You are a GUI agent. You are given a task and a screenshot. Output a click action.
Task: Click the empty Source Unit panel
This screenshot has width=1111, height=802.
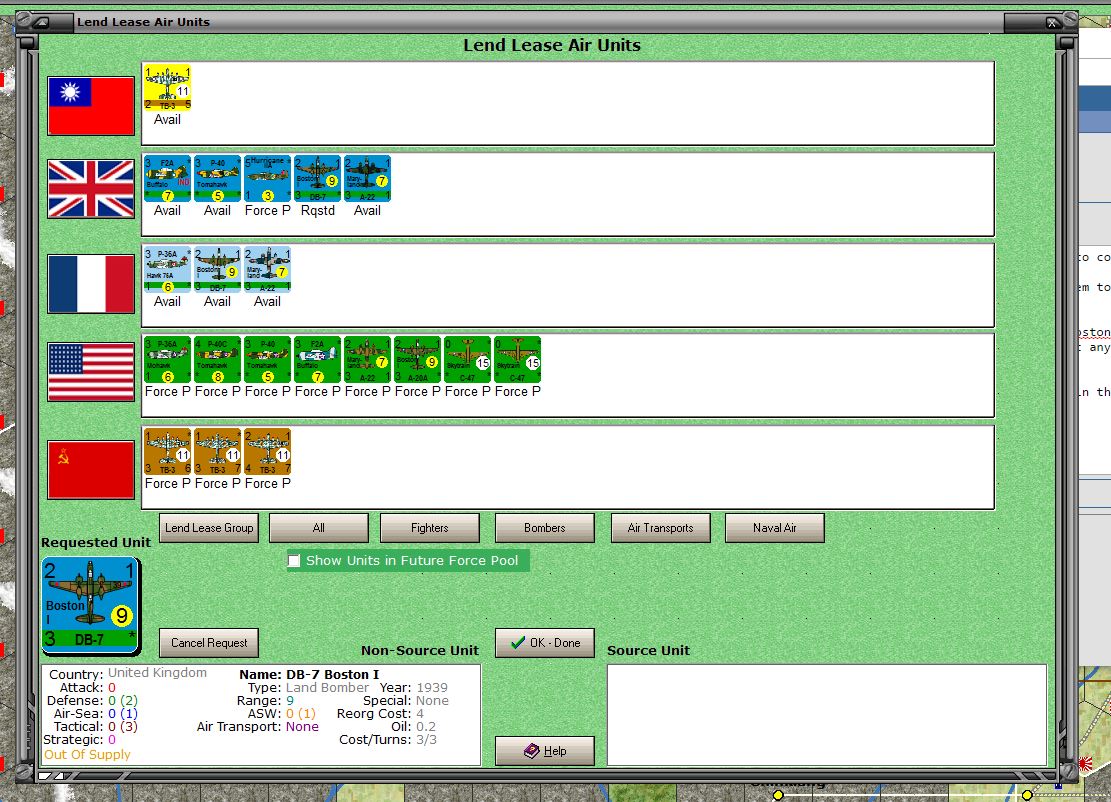[x=827, y=715]
